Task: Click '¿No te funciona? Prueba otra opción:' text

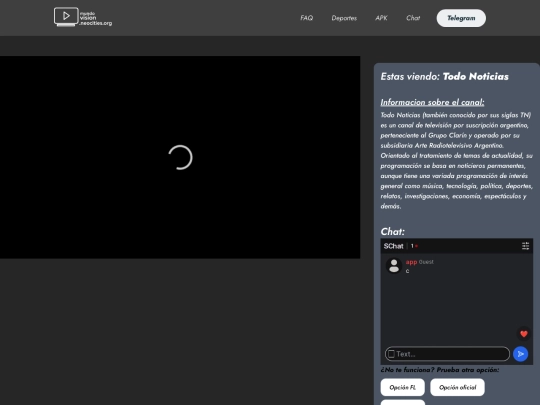Action: (439, 370)
